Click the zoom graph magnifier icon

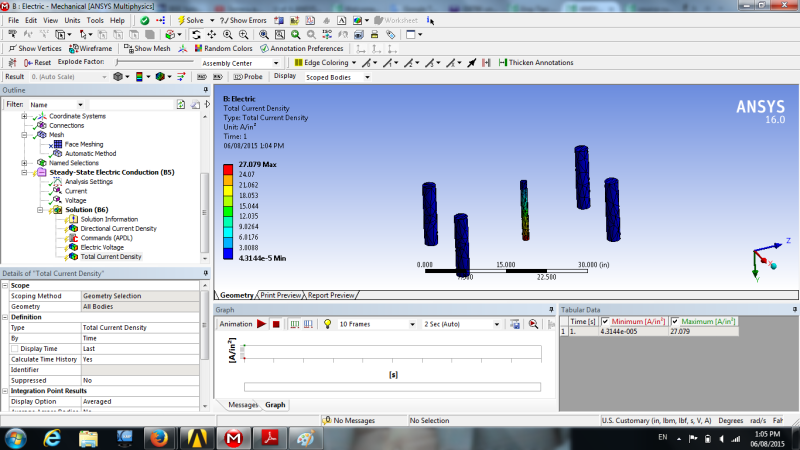coord(533,324)
